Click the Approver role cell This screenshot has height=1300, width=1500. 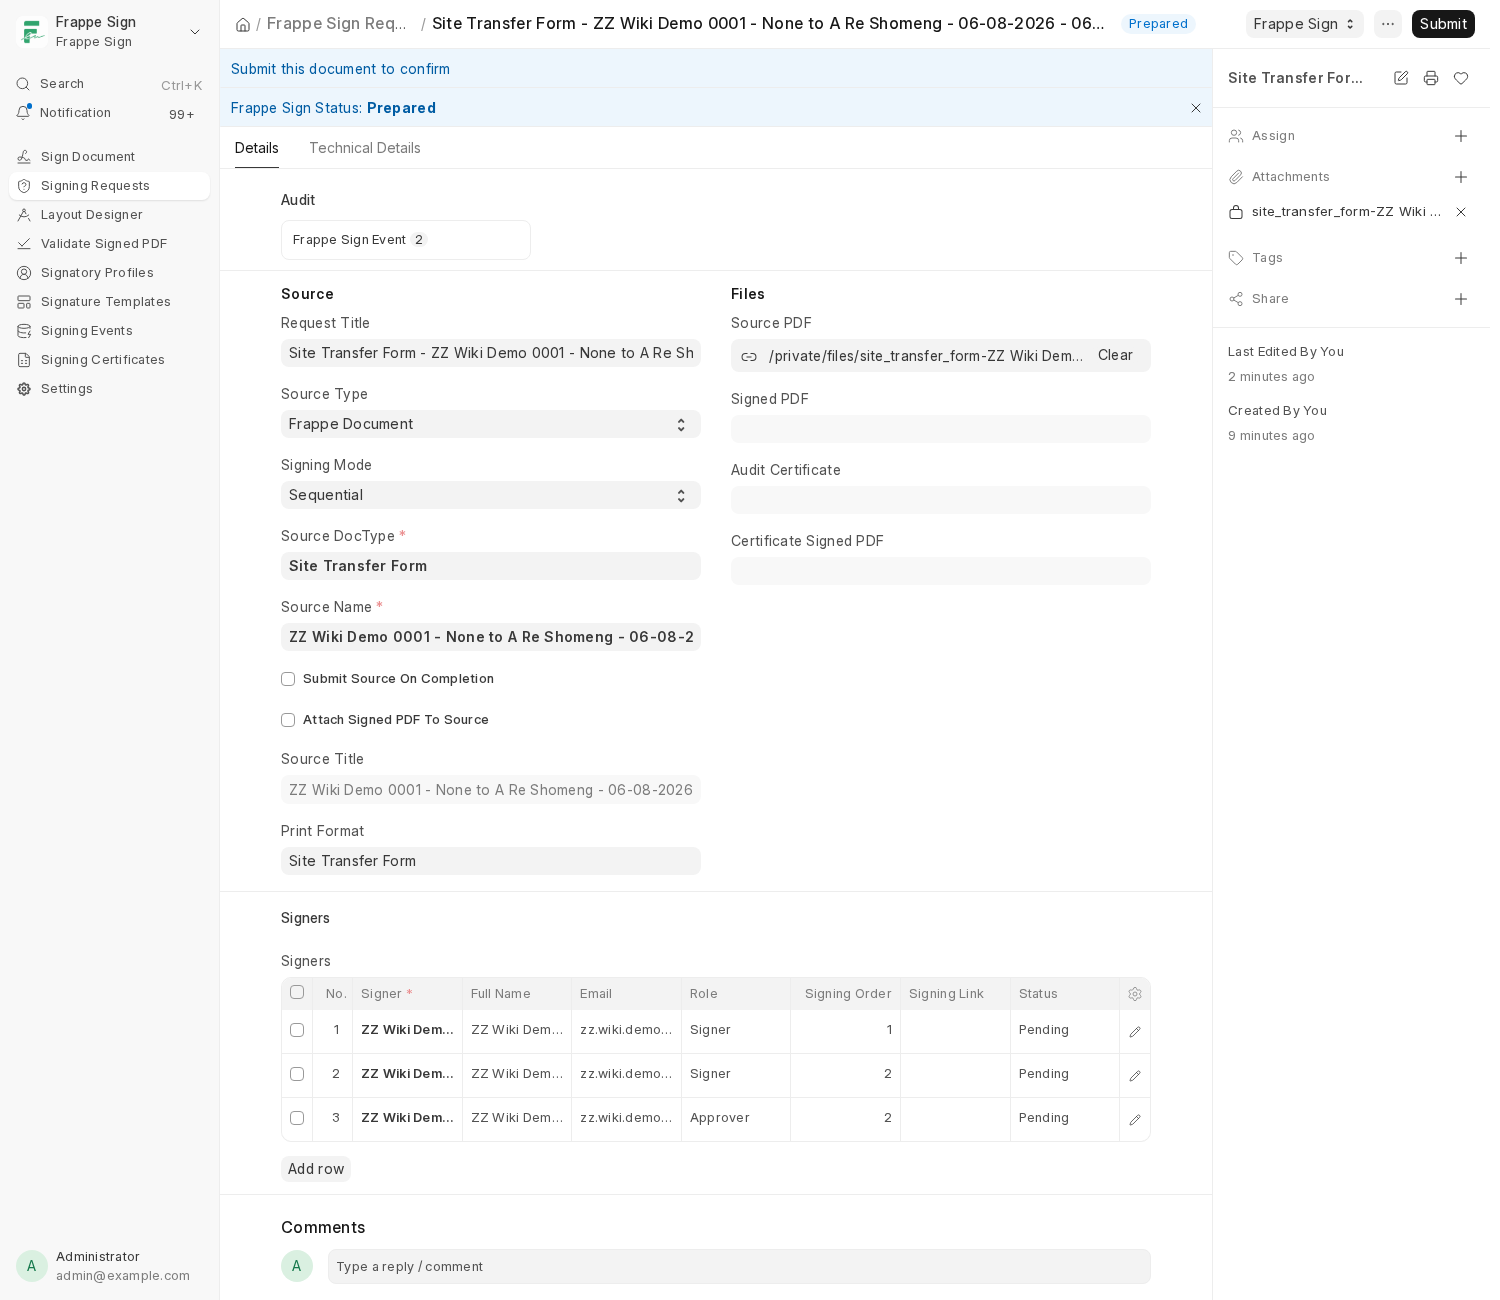click(x=735, y=1118)
